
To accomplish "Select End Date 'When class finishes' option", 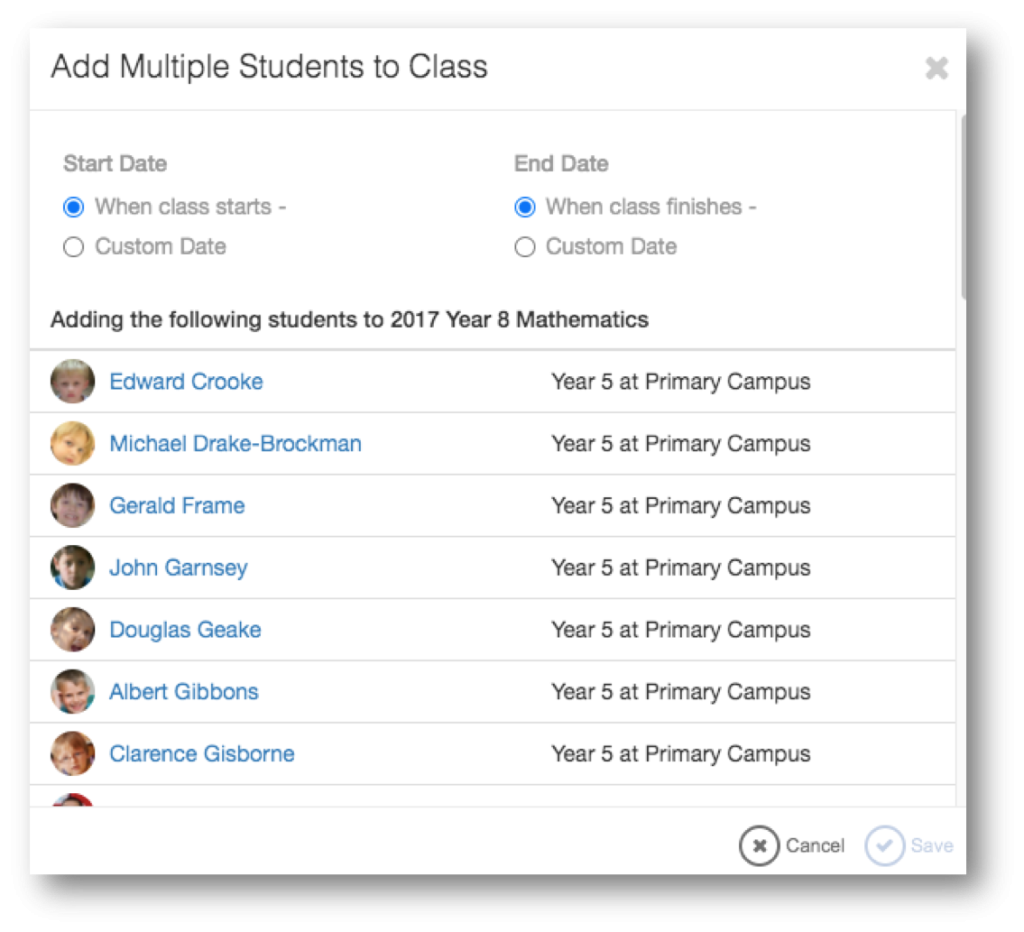I will [x=525, y=208].
